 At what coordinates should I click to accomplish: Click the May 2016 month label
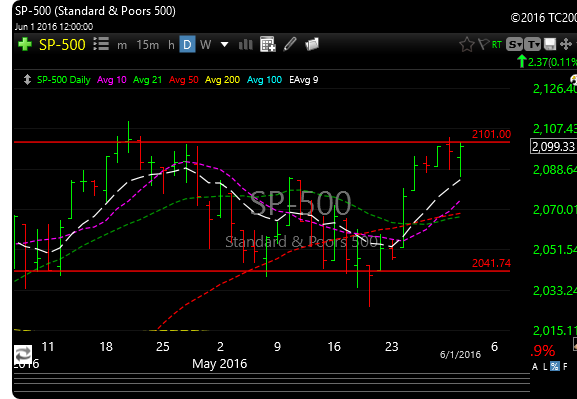[220, 364]
